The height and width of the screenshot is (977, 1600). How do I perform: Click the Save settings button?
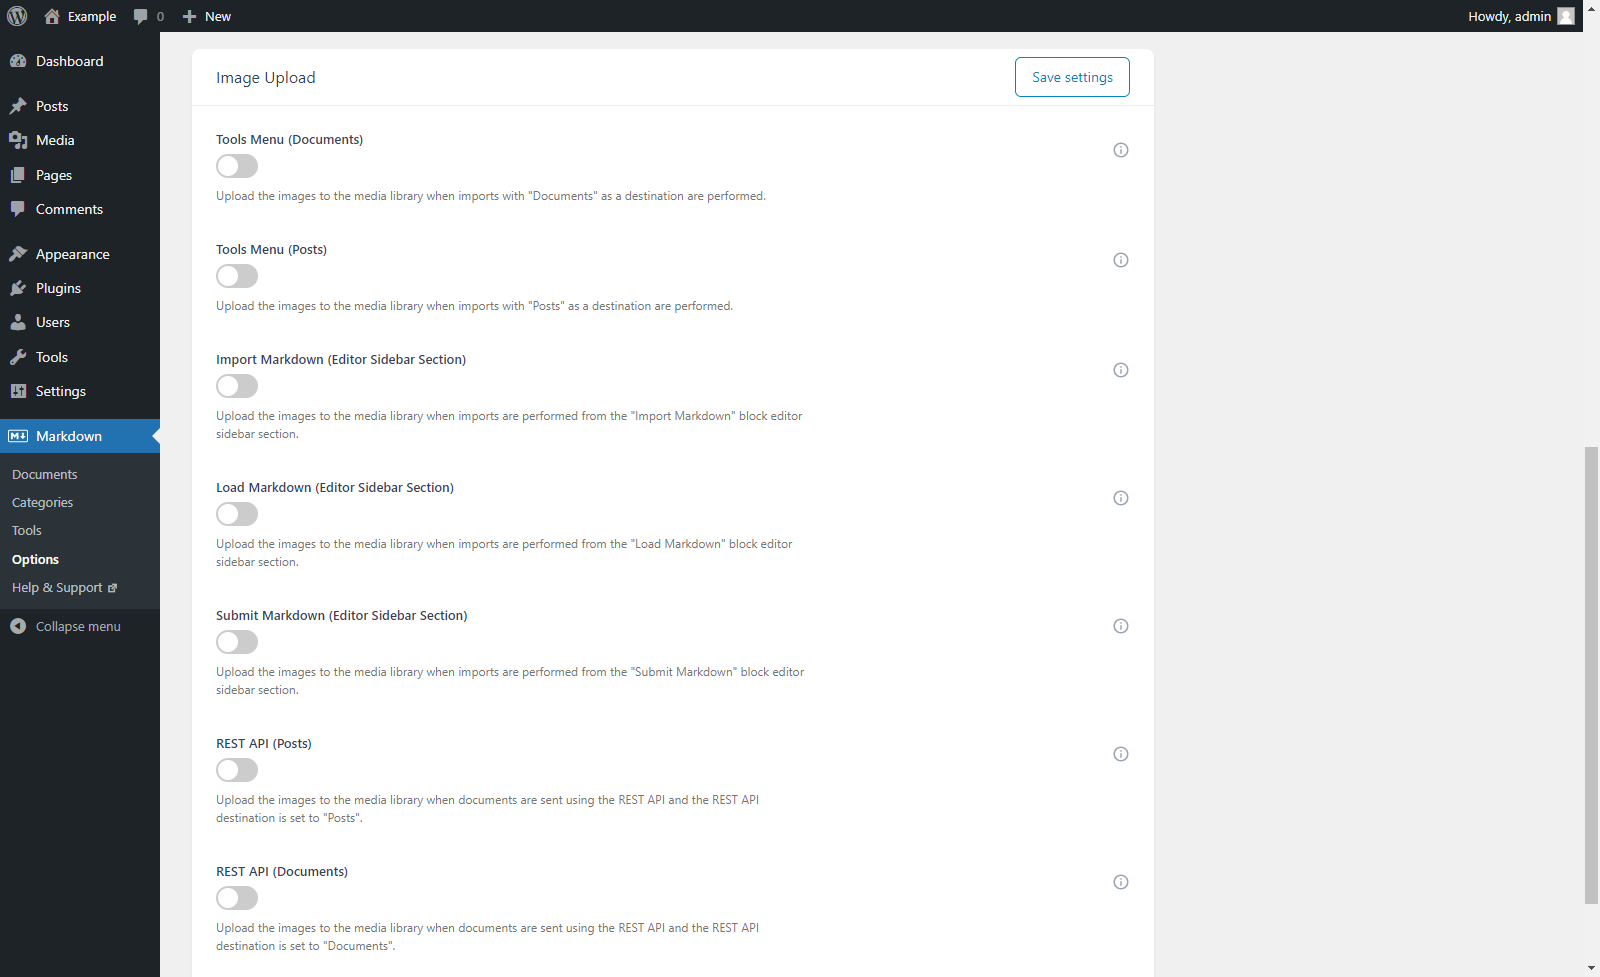click(x=1072, y=77)
